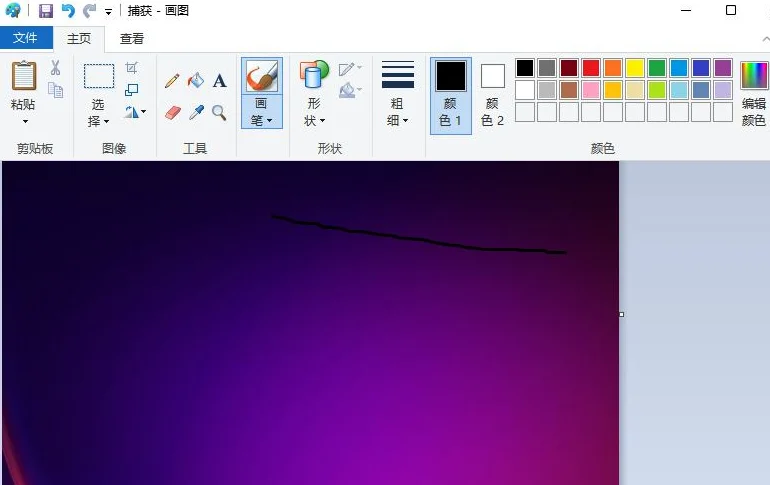Collapse the ribbon using the chevron

pos(766,39)
